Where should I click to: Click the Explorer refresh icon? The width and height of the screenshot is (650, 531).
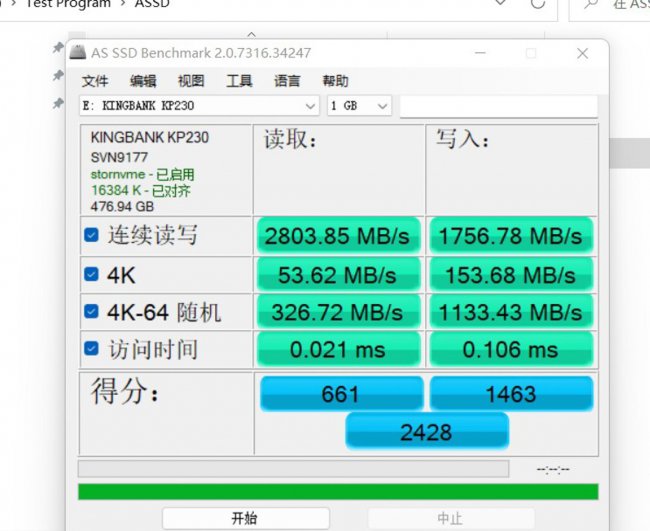point(538,3)
